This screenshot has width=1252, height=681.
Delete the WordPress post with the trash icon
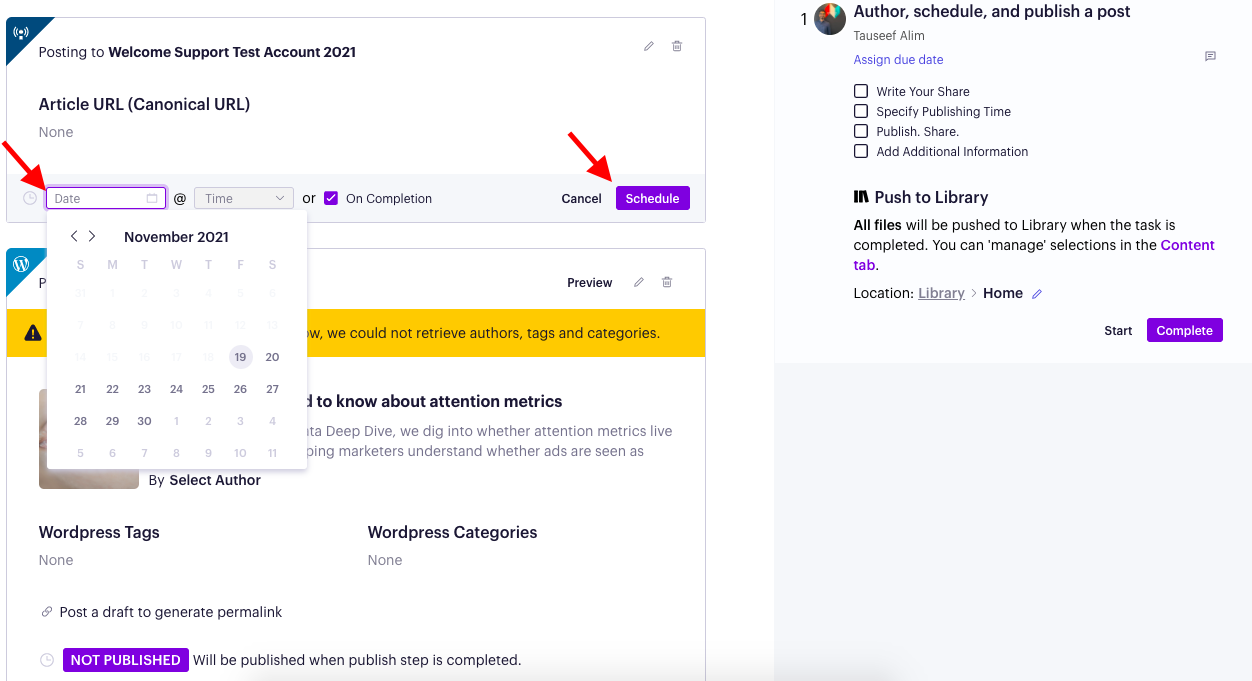coord(667,282)
